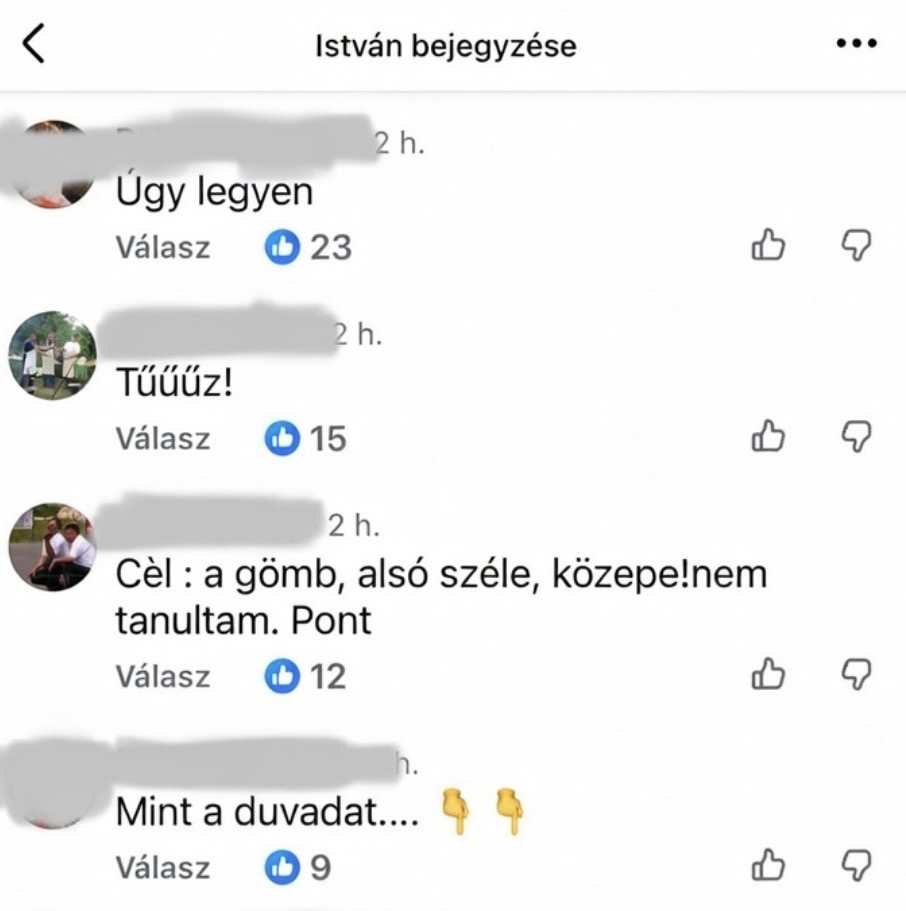Dislike the "Mint a duvadat" comment
The image size is (906, 911).
857,866
